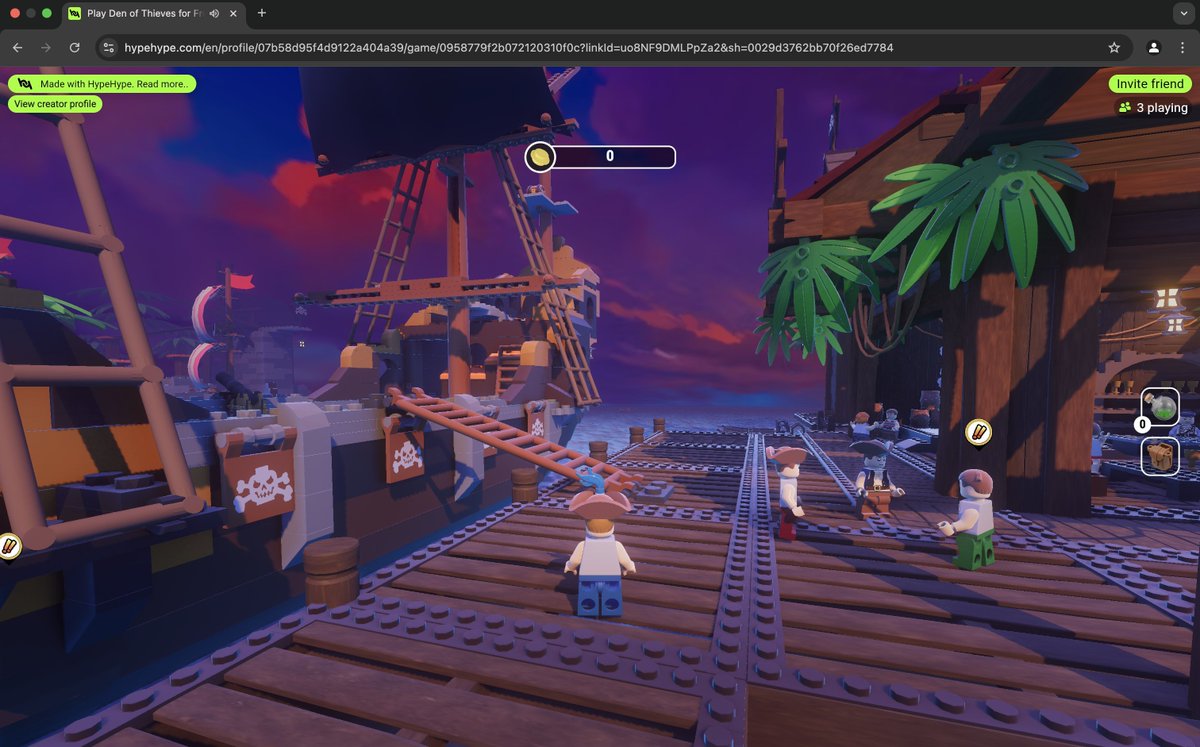
Task: Open the backpack inventory slot
Action: point(1162,456)
